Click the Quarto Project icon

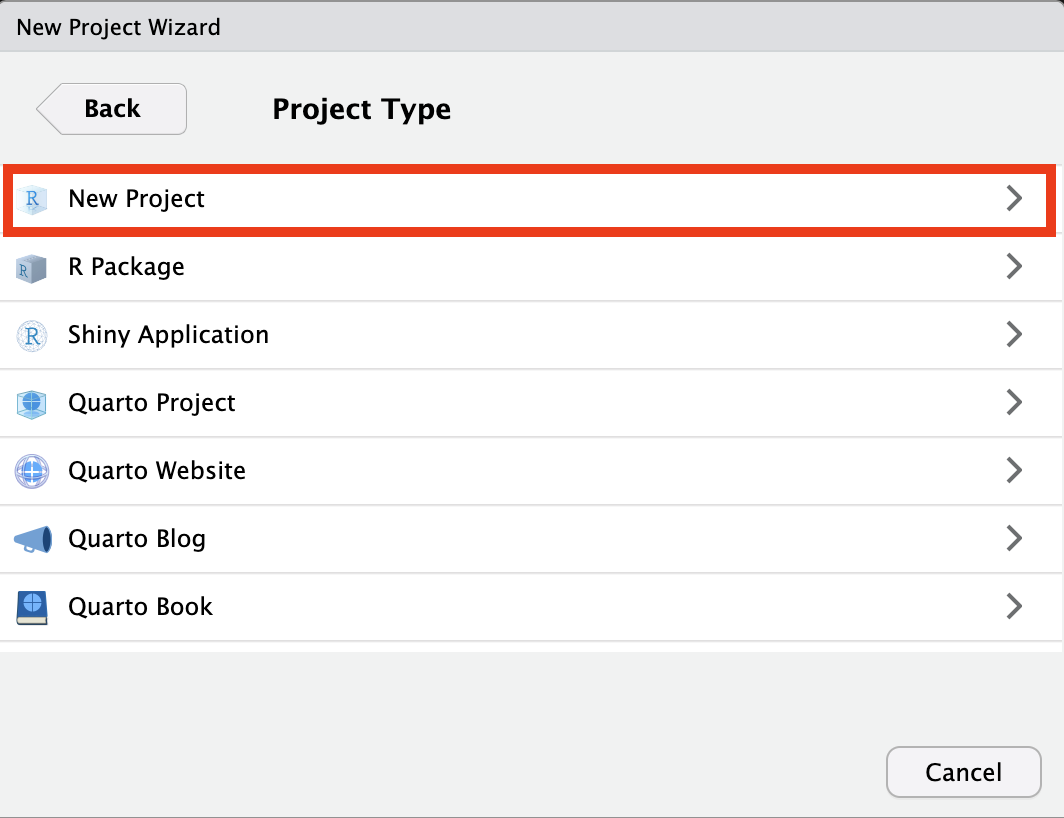(x=32, y=404)
